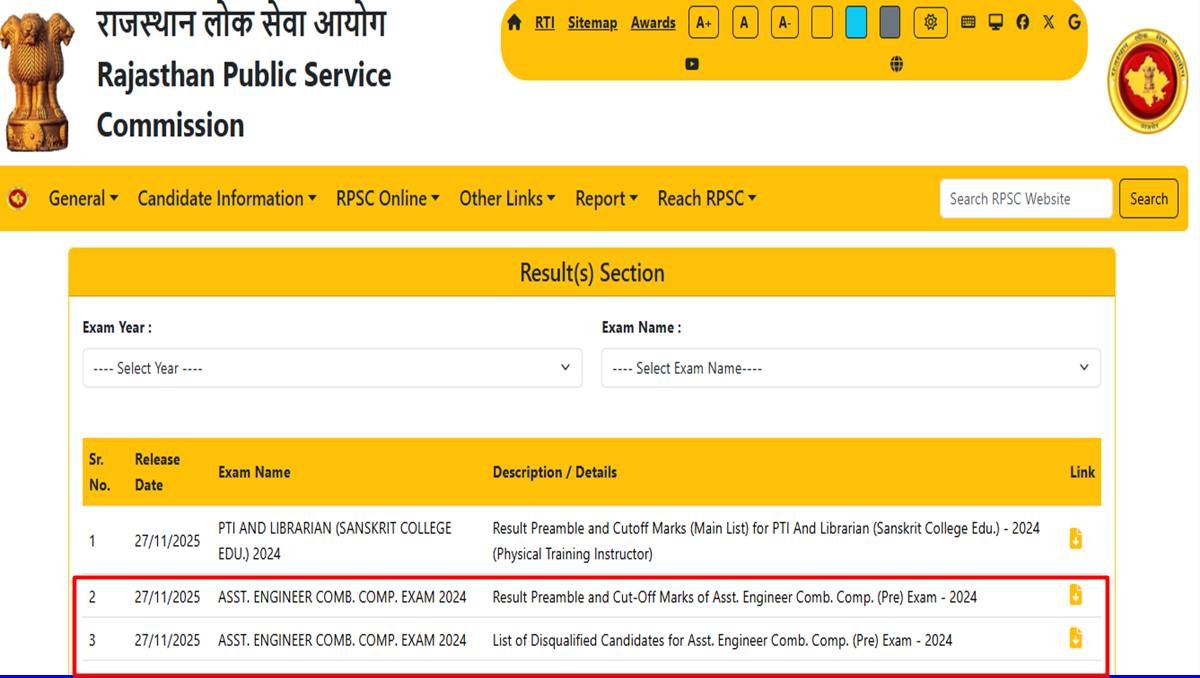Reset font size with the A button
Image resolution: width=1200 pixels, height=678 pixels.
pos(744,22)
